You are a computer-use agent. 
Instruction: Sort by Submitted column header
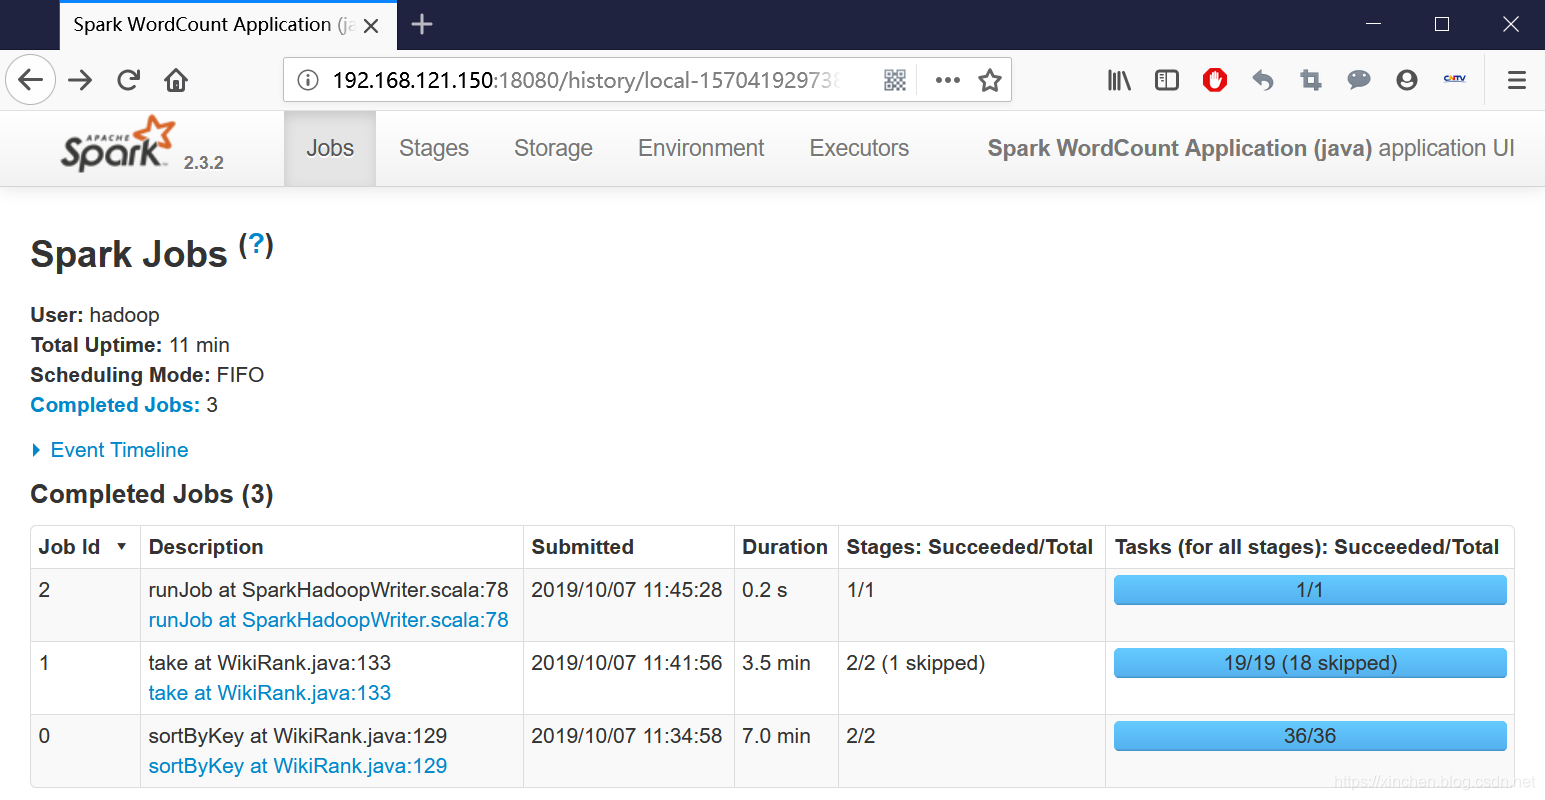pyautogui.click(x=628, y=547)
